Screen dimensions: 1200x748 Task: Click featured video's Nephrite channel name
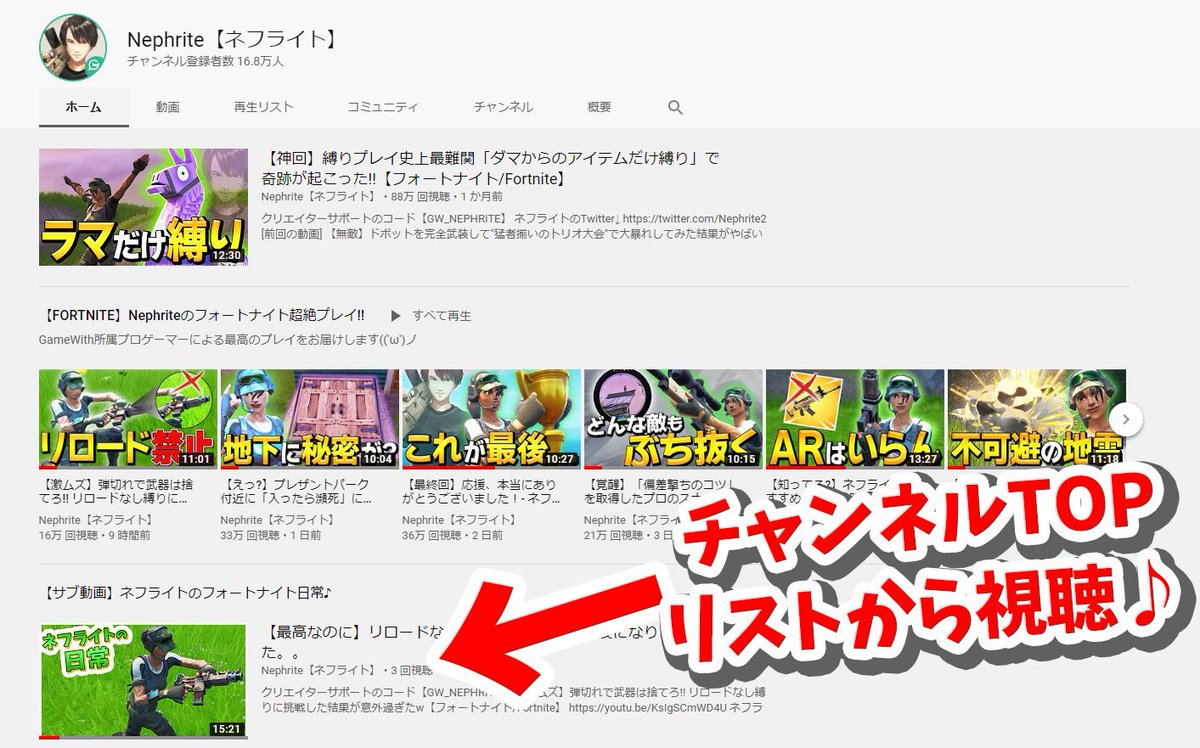(x=320, y=196)
